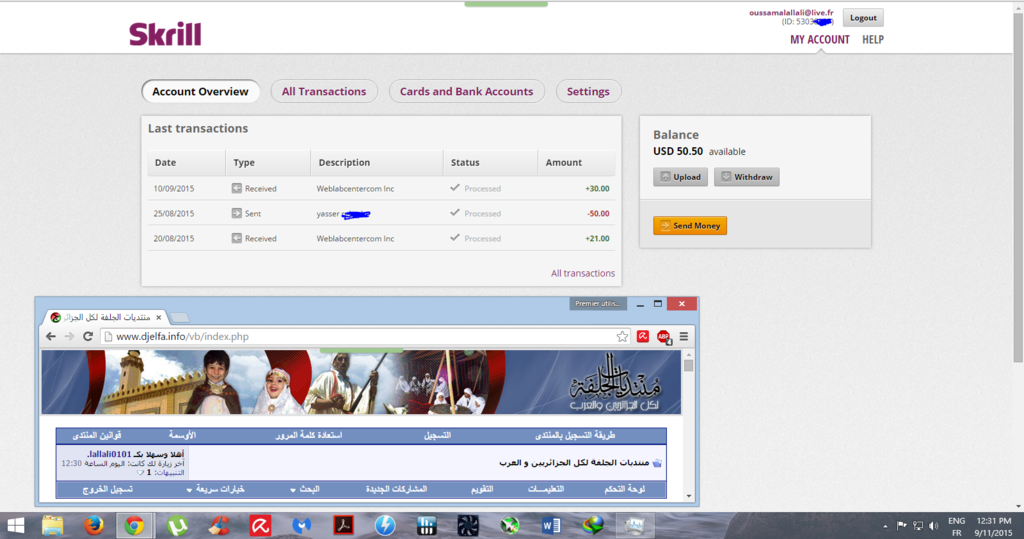Viewport: 1024px width, 539px height.
Task: Open the forum rules link قوانين المنتدى
Action: pos(97,435)
